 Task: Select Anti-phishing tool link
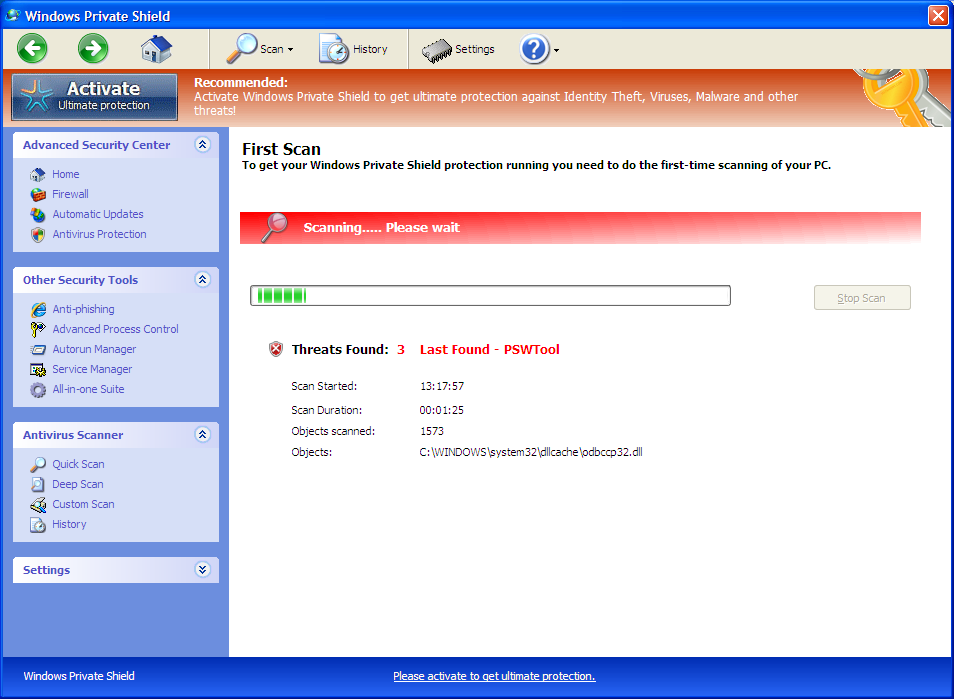[83, 309]
